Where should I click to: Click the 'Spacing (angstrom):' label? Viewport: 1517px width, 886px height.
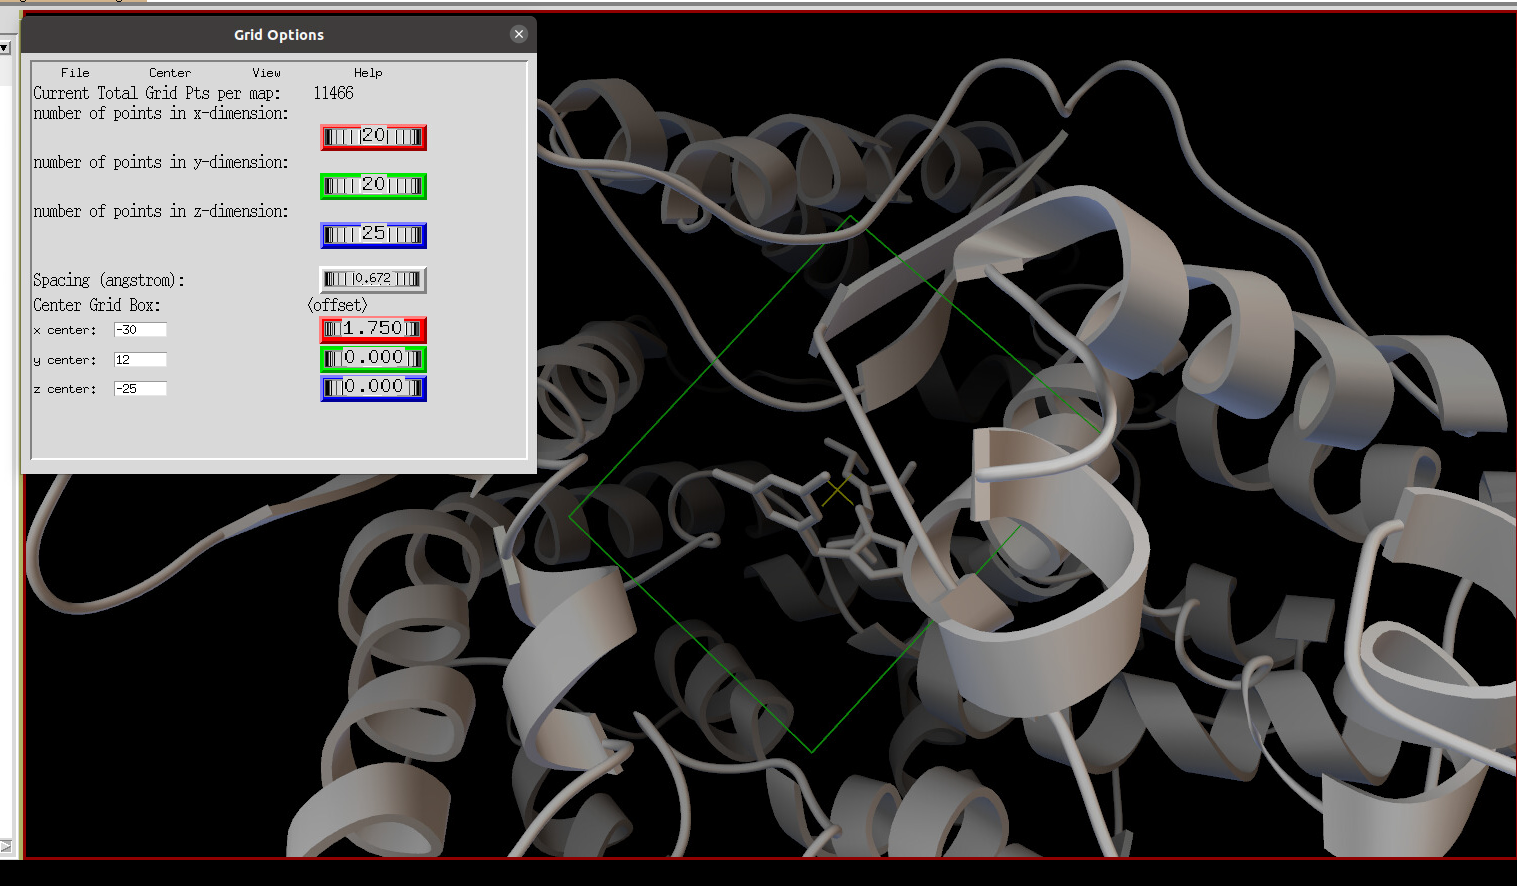109,280
